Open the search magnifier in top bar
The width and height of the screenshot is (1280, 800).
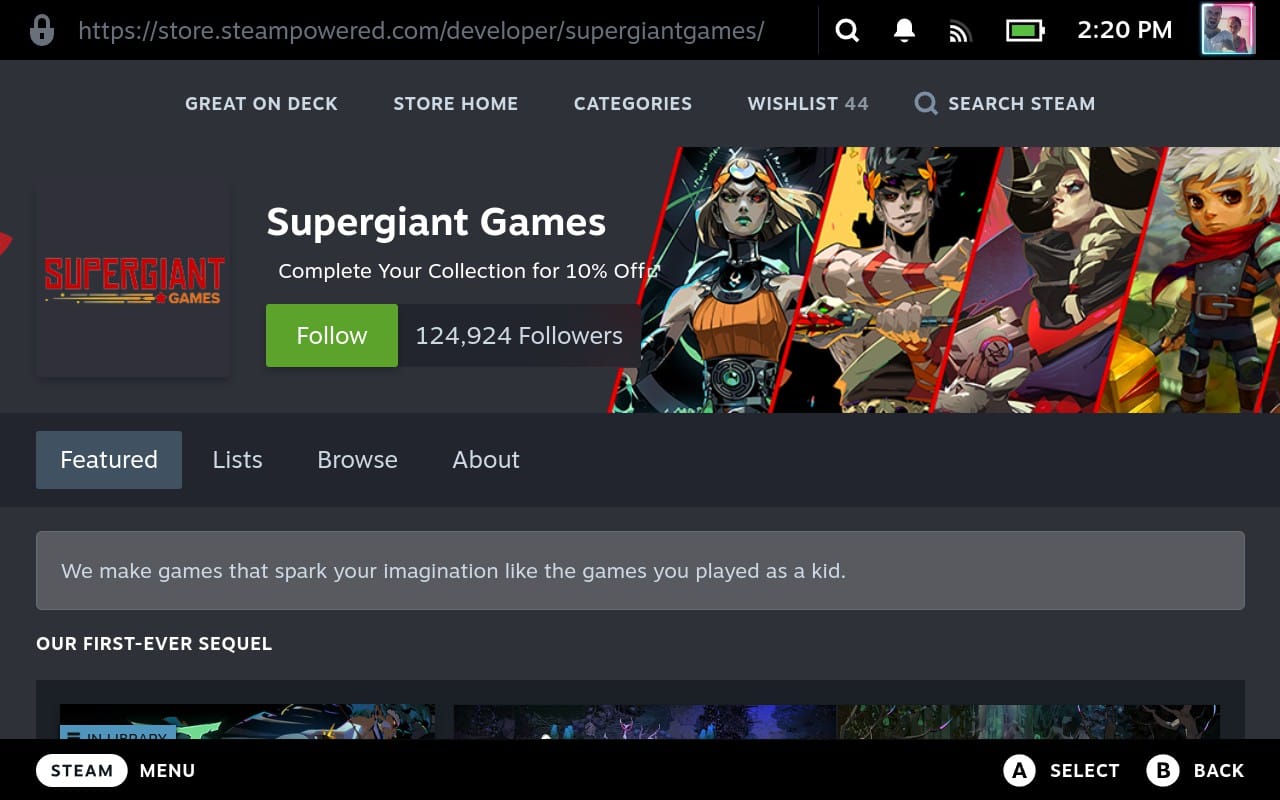point(847,31)
